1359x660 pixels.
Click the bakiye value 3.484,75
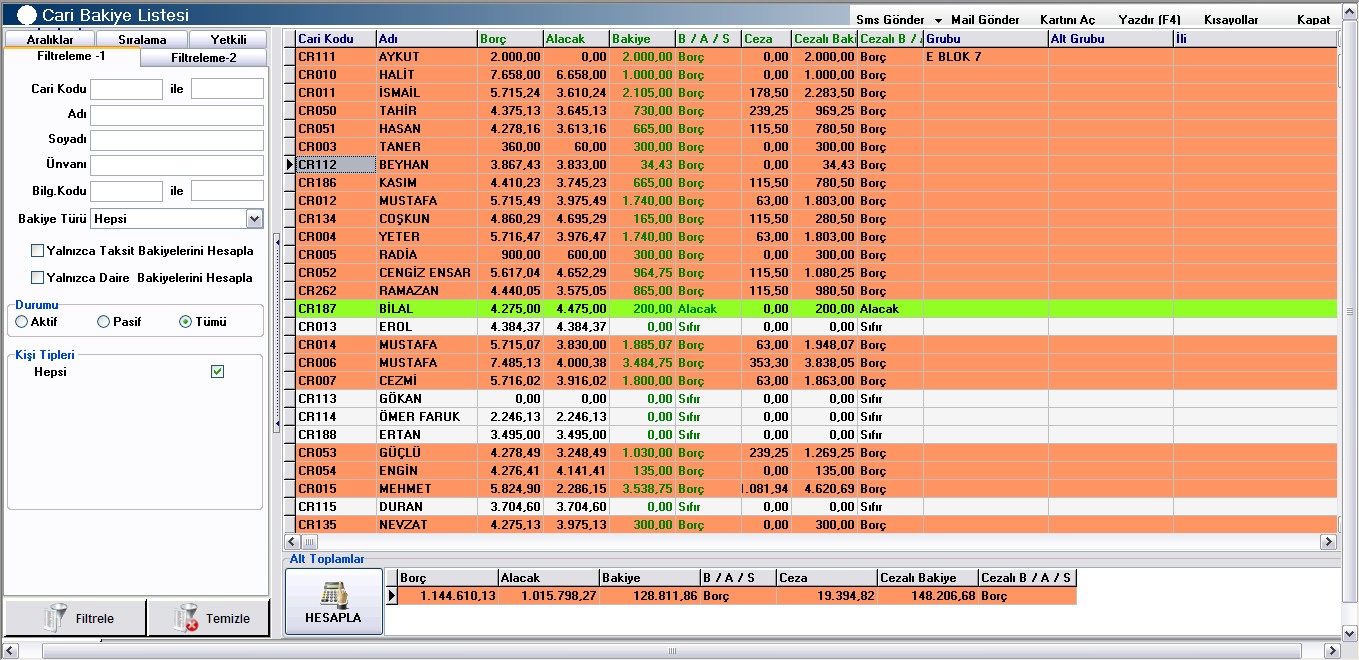click(x=647, y=363)
